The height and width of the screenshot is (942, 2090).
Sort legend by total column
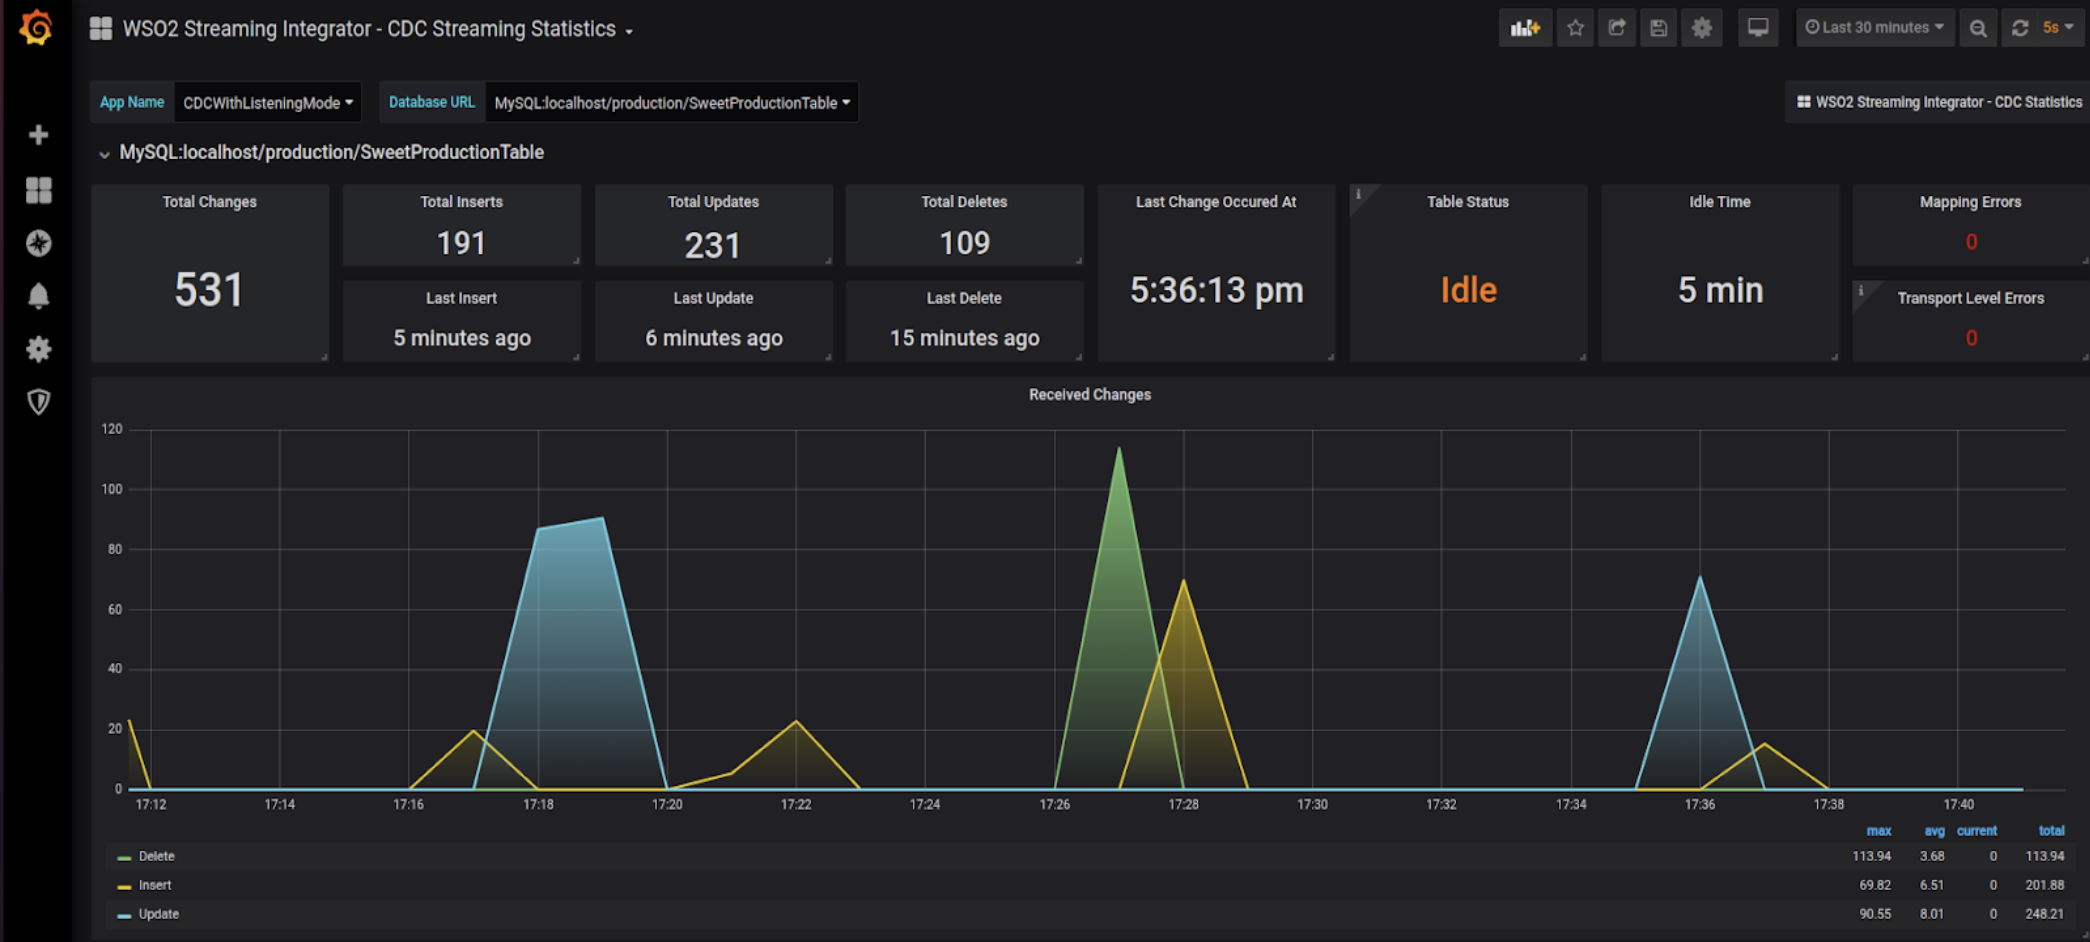pos(2052,831)
